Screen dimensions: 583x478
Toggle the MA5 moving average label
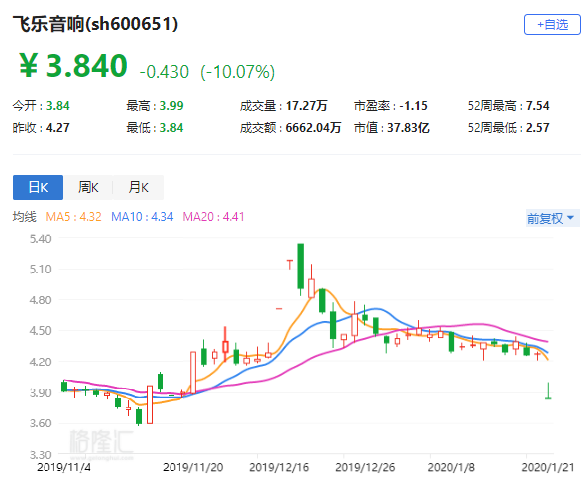(73, 217)
